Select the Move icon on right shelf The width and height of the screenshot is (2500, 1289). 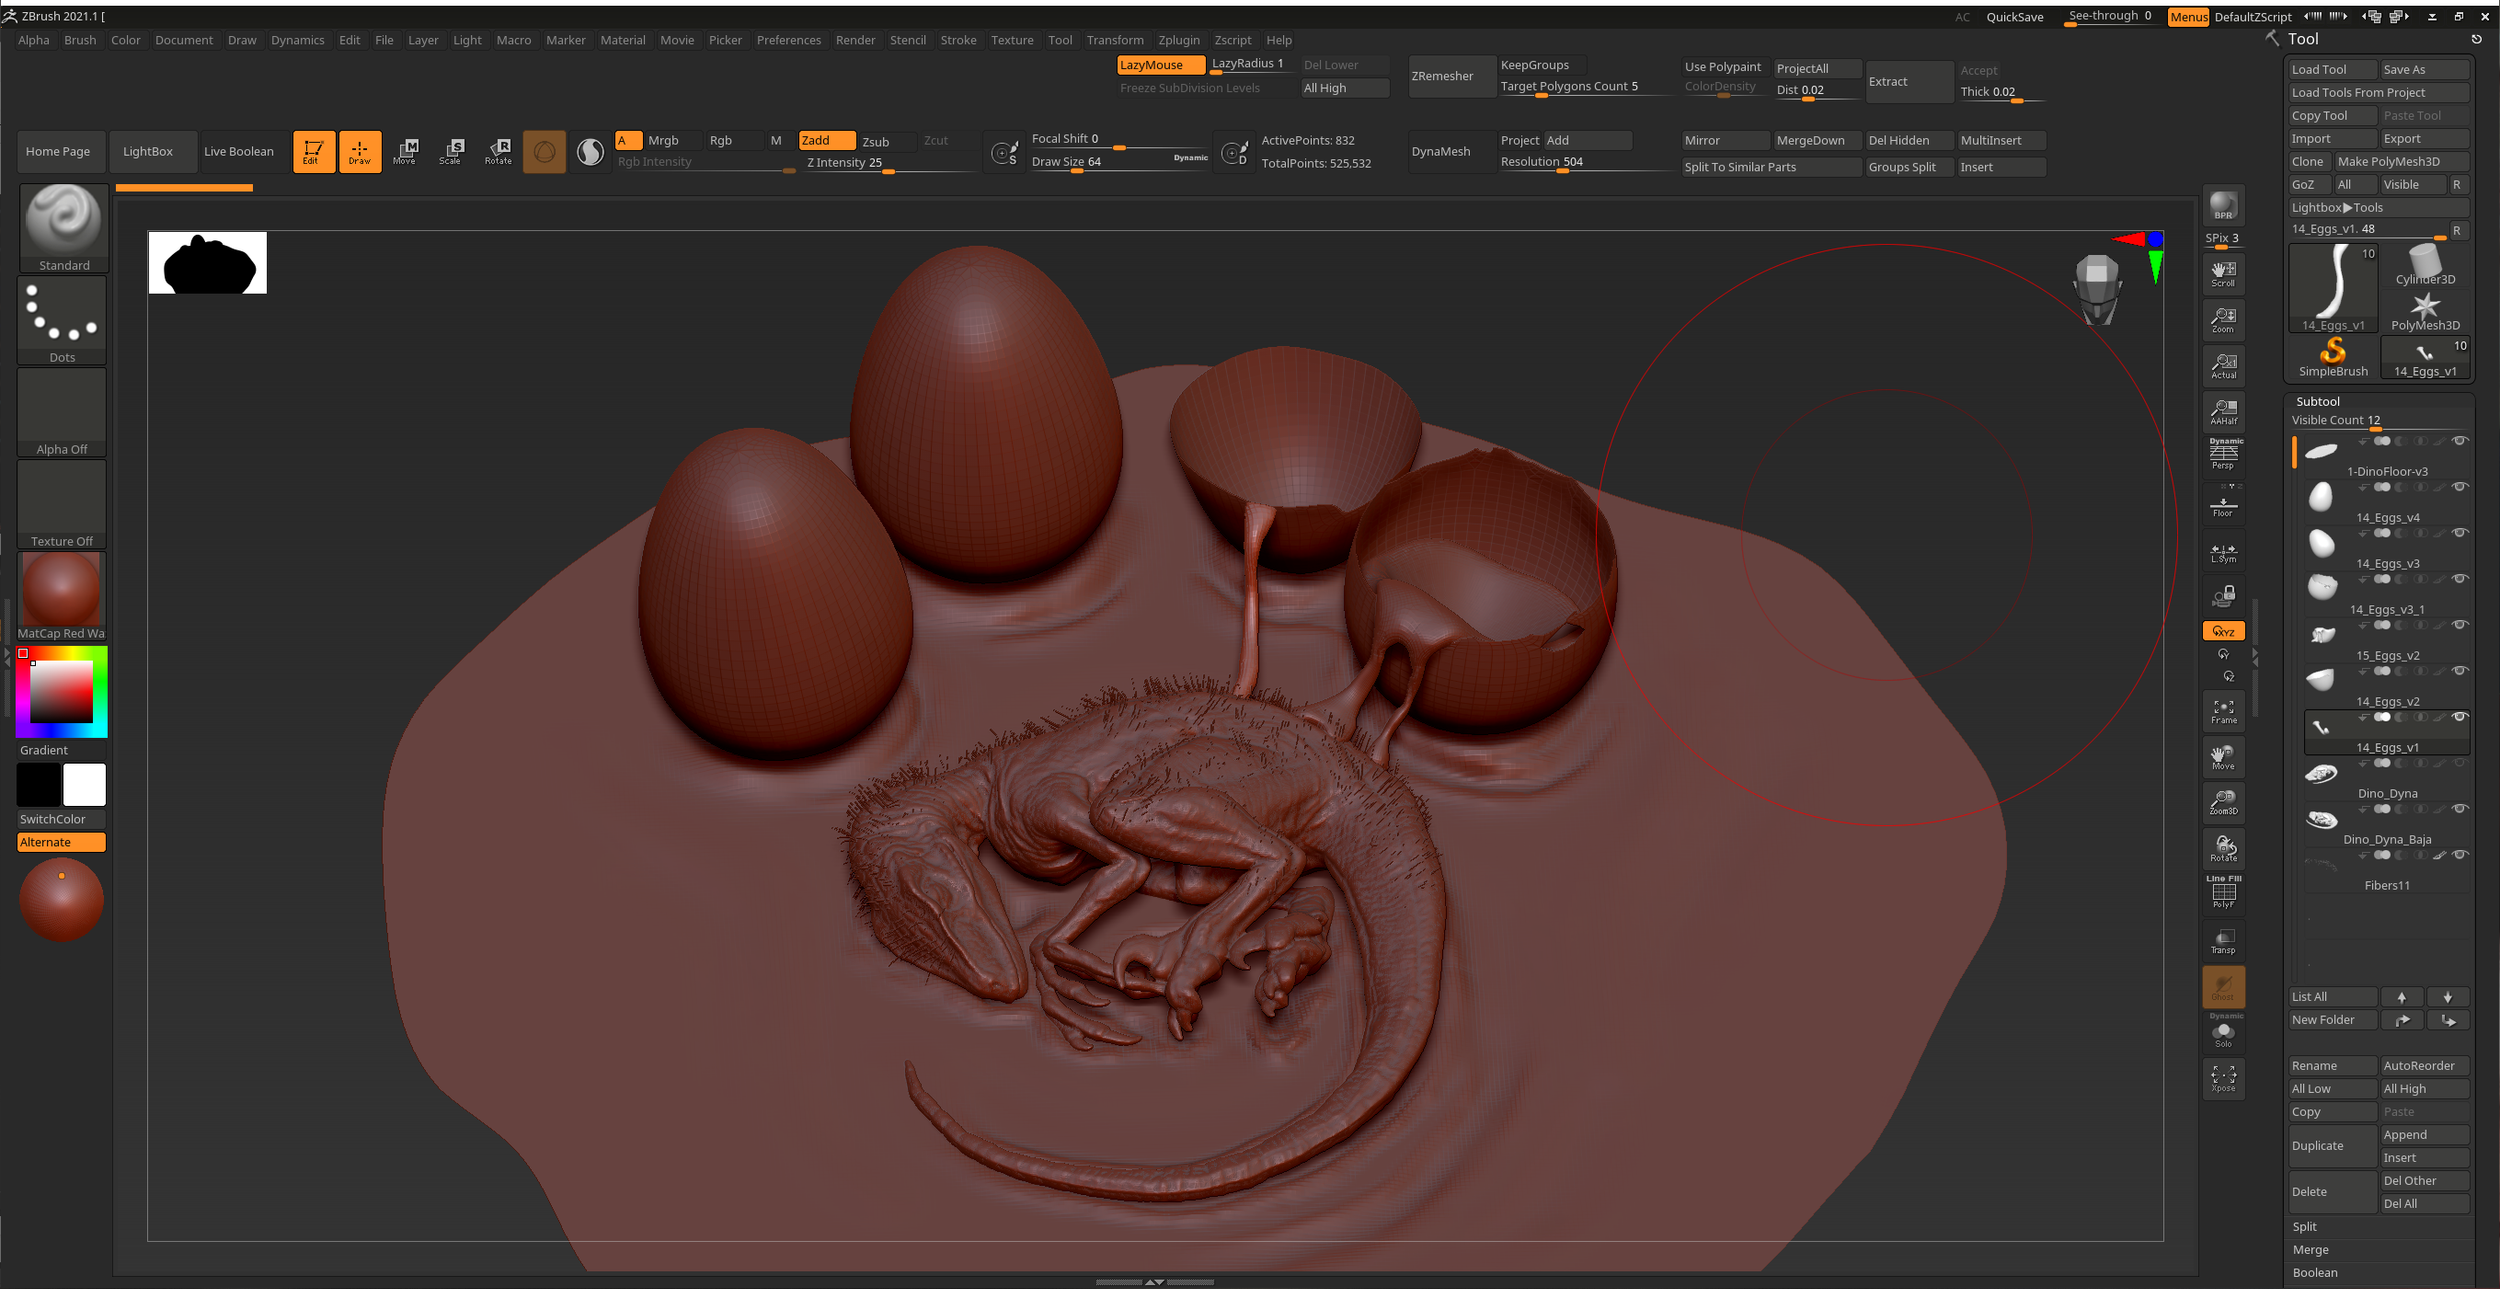coord(2223,757)
